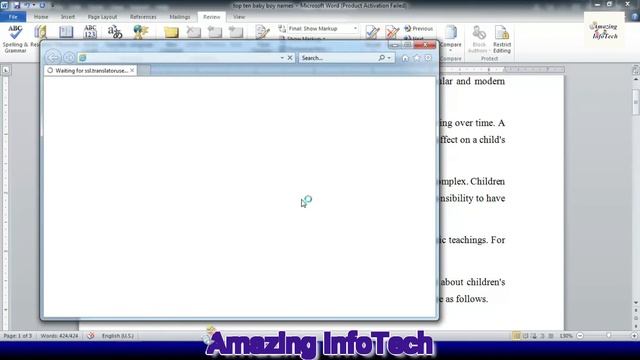Click Save in Quick Access Toolbar

pyautogui.click(x=16, y=5)
